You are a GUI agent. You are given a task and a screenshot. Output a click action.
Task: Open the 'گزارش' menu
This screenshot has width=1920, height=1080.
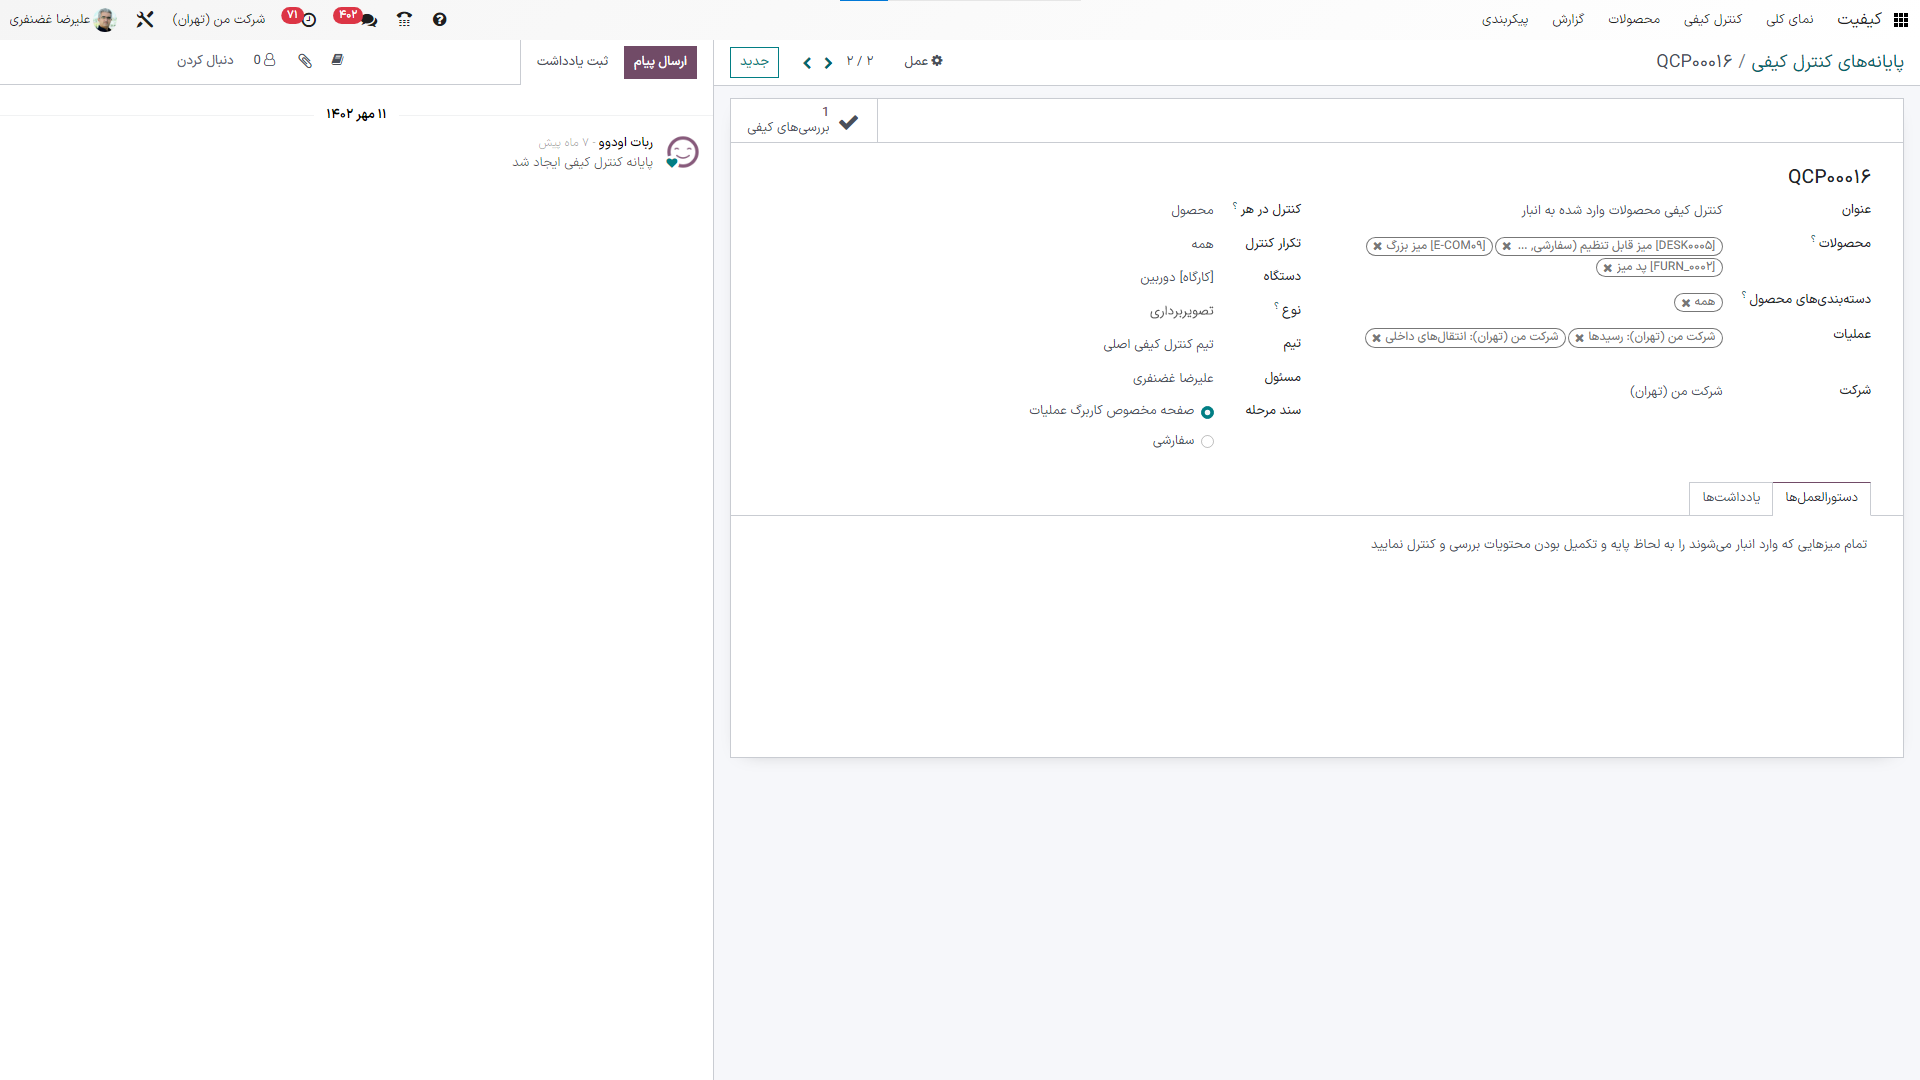[1567, 19]
